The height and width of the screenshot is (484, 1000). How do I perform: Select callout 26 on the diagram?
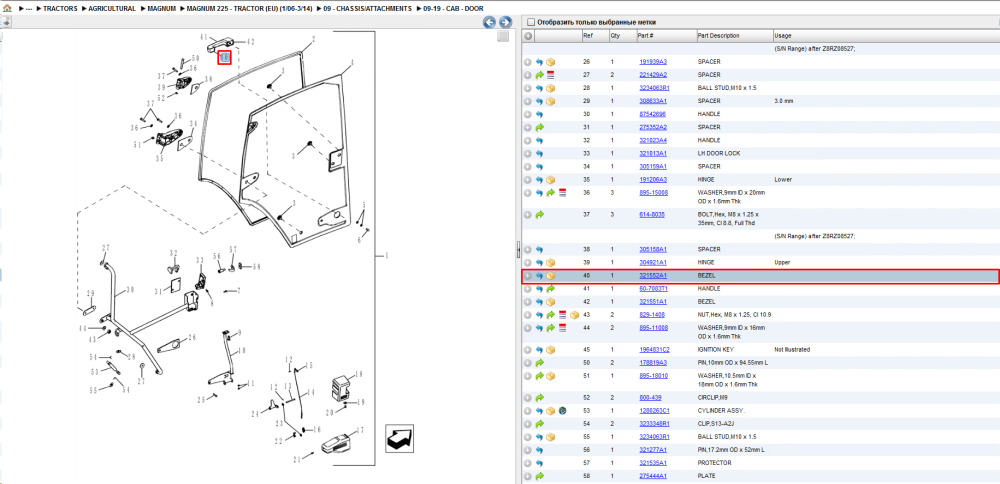[x=192, y=337]
